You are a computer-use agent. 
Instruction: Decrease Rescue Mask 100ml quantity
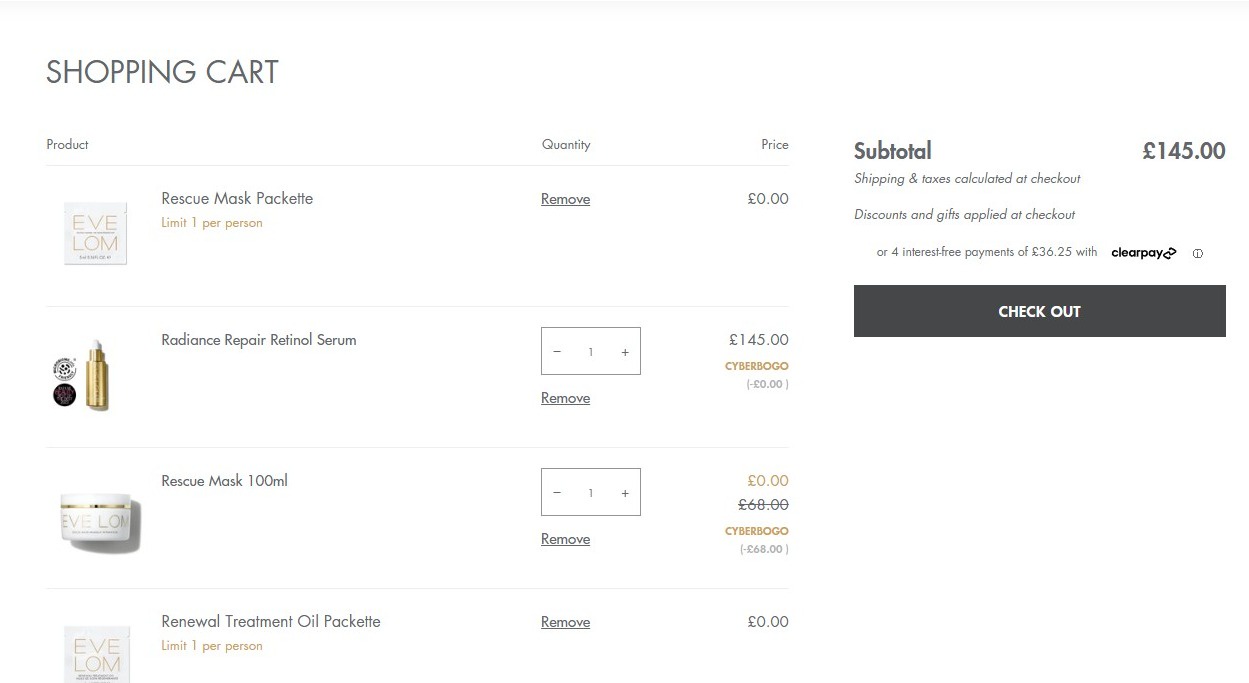coord(557,493)
